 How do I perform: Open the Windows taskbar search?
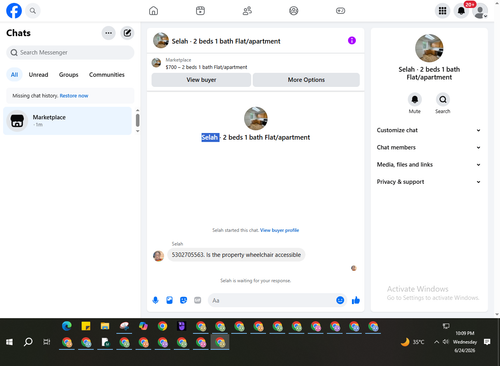pos(28,342)
